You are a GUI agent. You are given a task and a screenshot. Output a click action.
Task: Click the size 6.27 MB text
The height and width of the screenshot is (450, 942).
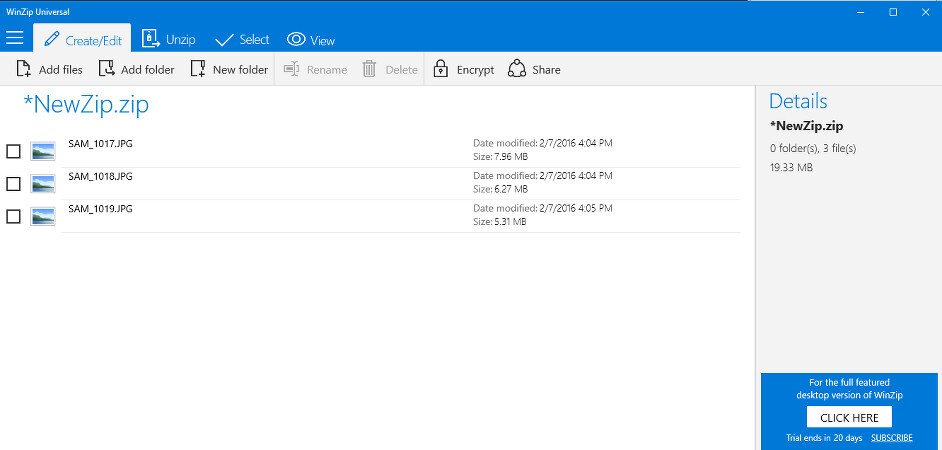click(500, 189)
